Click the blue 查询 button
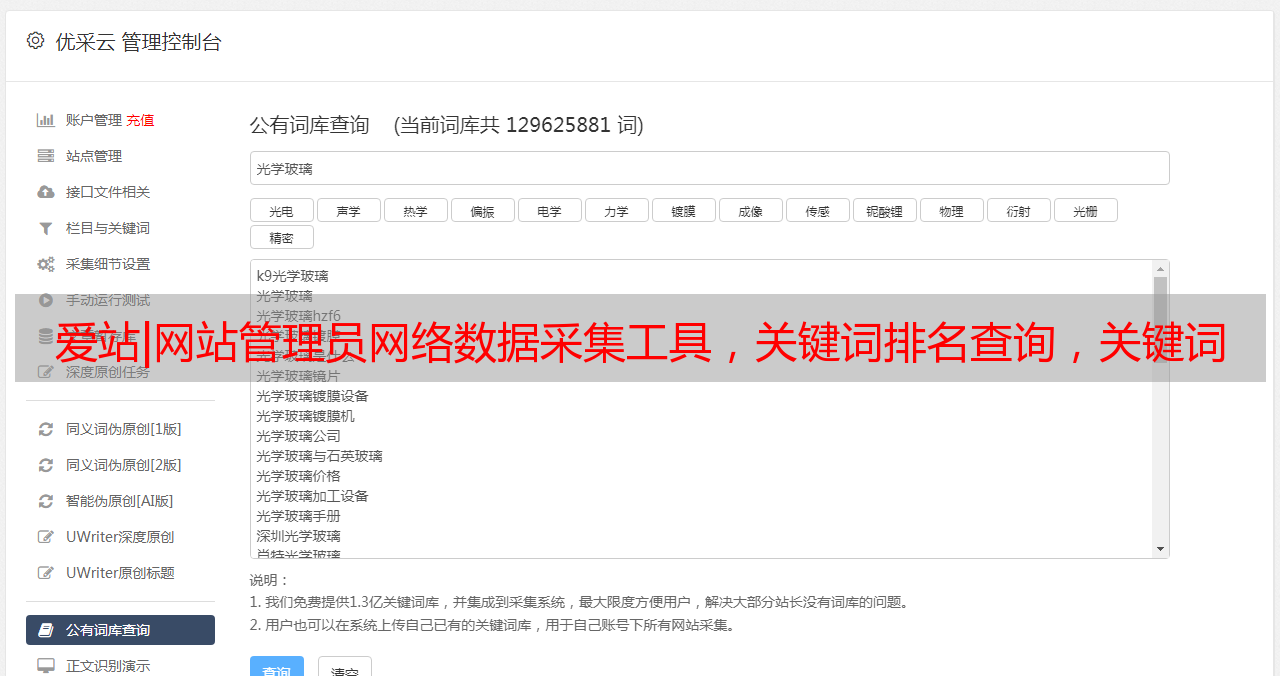 coord(277,668)
